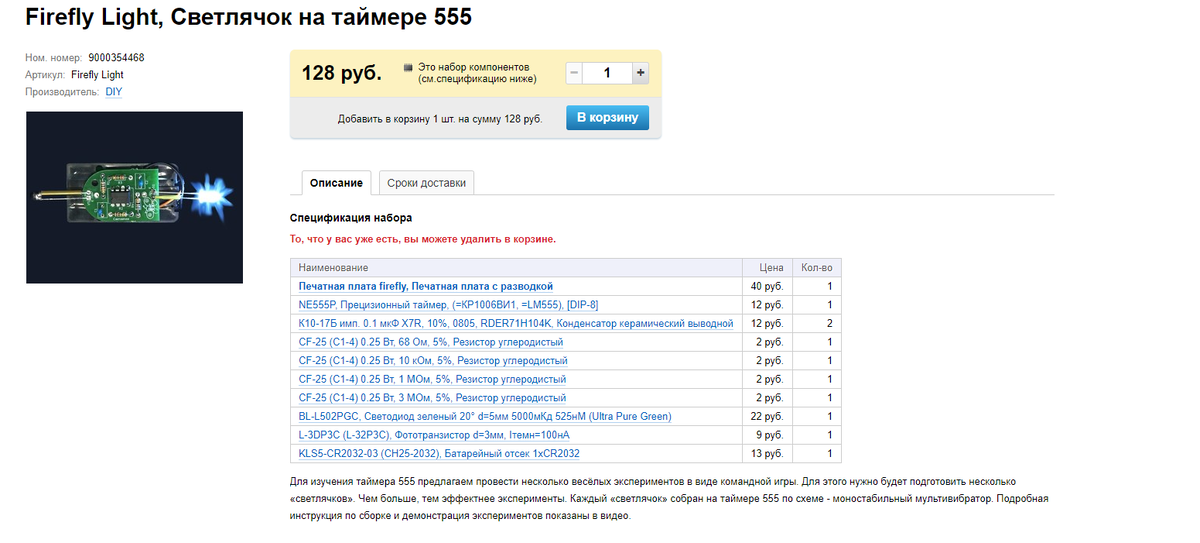Click the 'Это набор компонентов' note text
This screenshot has width=1200, height=543.
(x=477, y=73)
